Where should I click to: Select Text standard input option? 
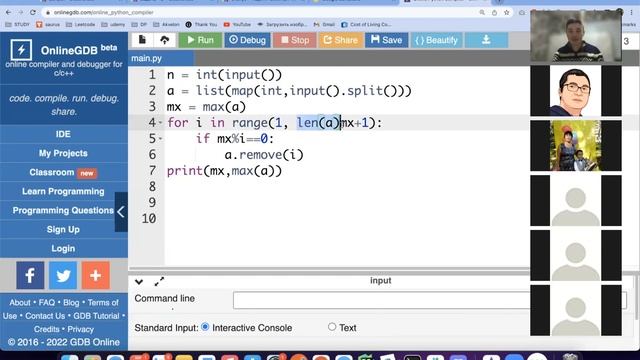pyautogui.click(x=332, y=327)
